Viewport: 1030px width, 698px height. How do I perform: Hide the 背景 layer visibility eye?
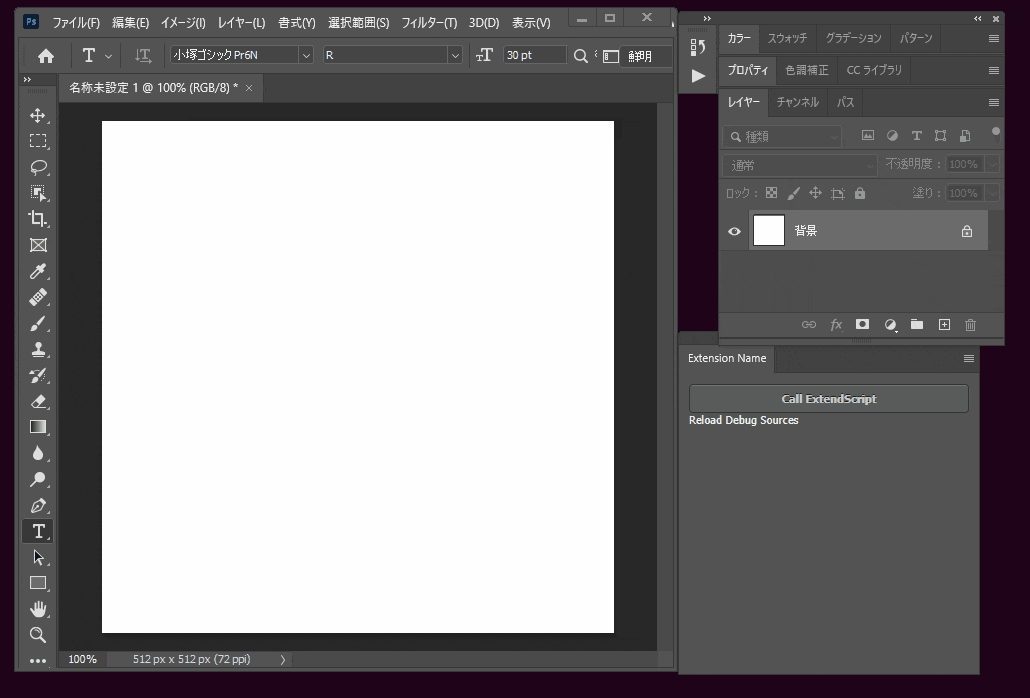734,231
